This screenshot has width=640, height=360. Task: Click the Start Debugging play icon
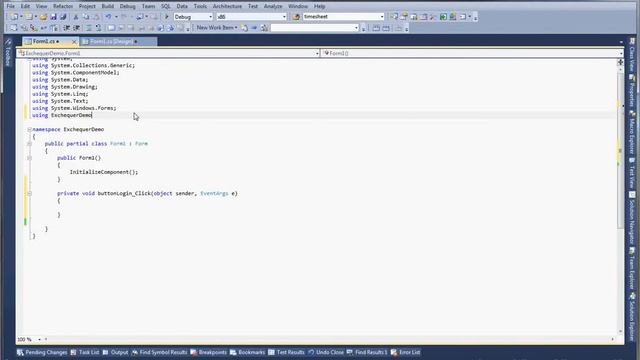pos(167,17)
